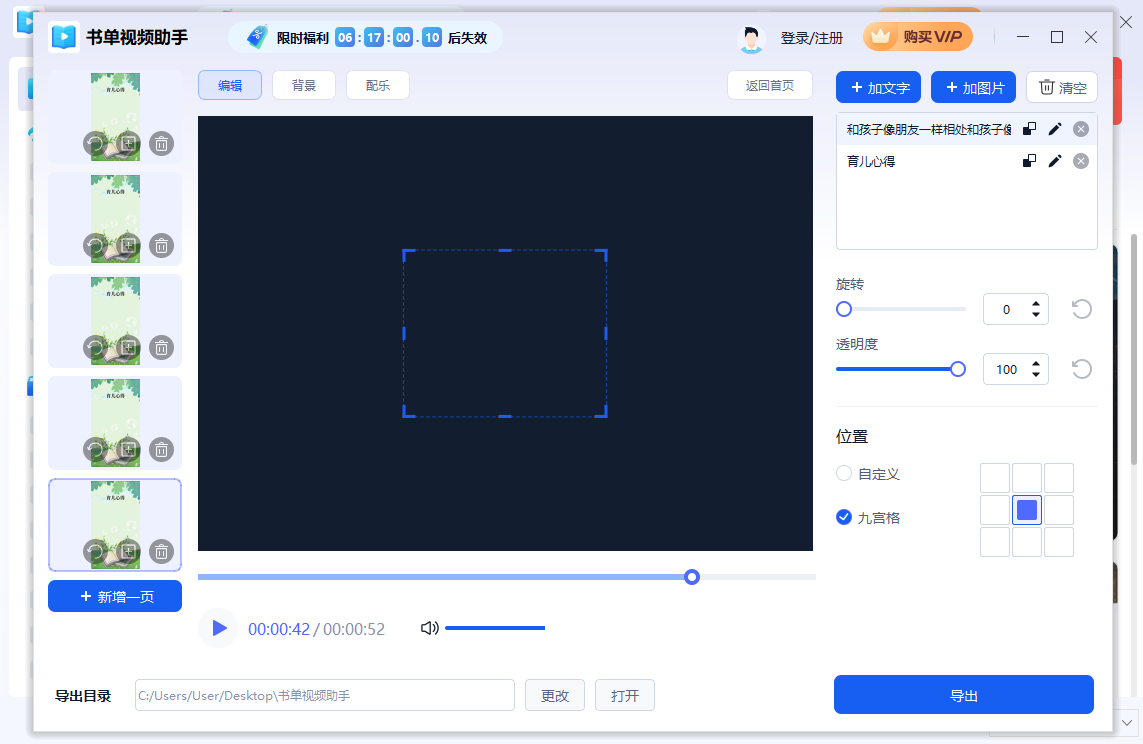Click the export directory path field
This screenshot has width=1143, height=744.
(324, 694)
